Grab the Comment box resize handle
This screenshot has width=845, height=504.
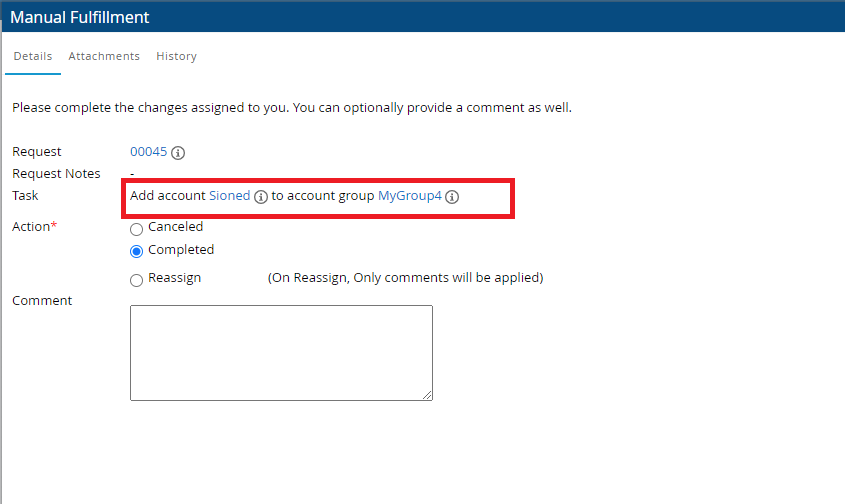(428, 396)
